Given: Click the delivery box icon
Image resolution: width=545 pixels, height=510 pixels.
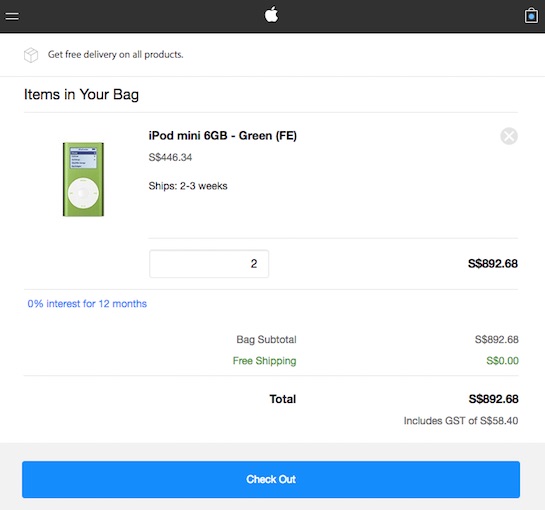Looking at the screenshot, I should point(31,55).
